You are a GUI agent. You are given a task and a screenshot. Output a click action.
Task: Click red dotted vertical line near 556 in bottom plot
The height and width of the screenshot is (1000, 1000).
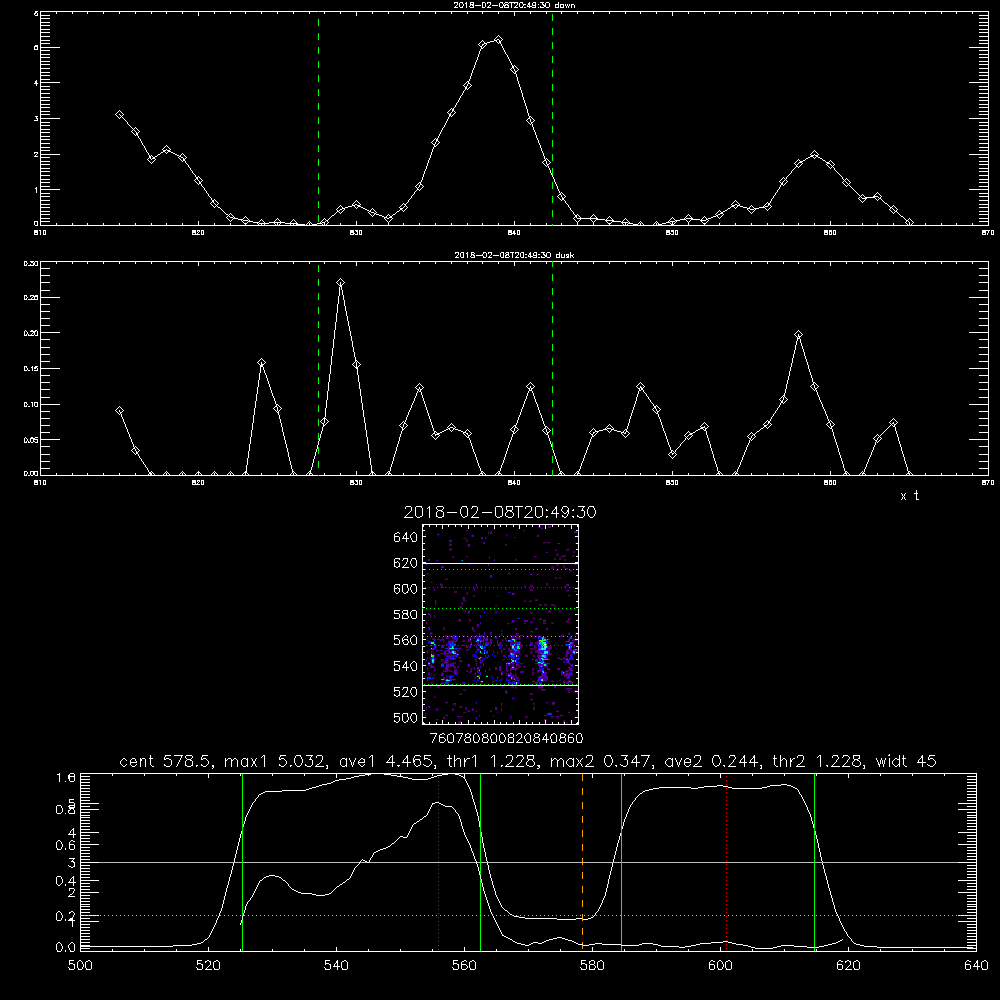point(439,861)
